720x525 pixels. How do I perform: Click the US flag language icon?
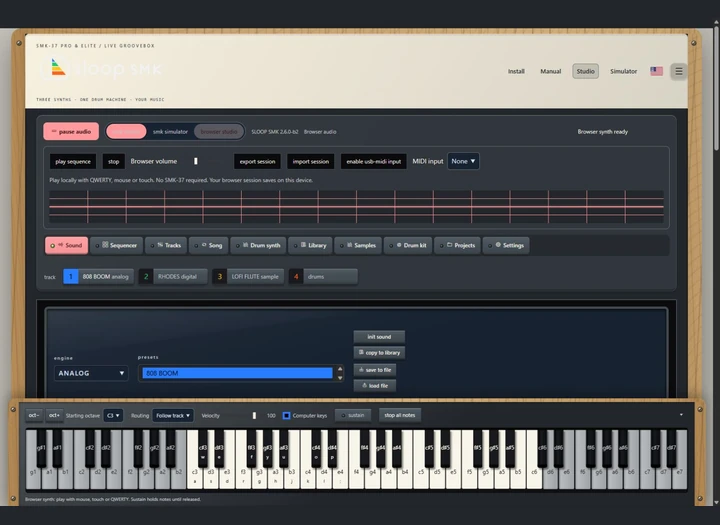656,71
